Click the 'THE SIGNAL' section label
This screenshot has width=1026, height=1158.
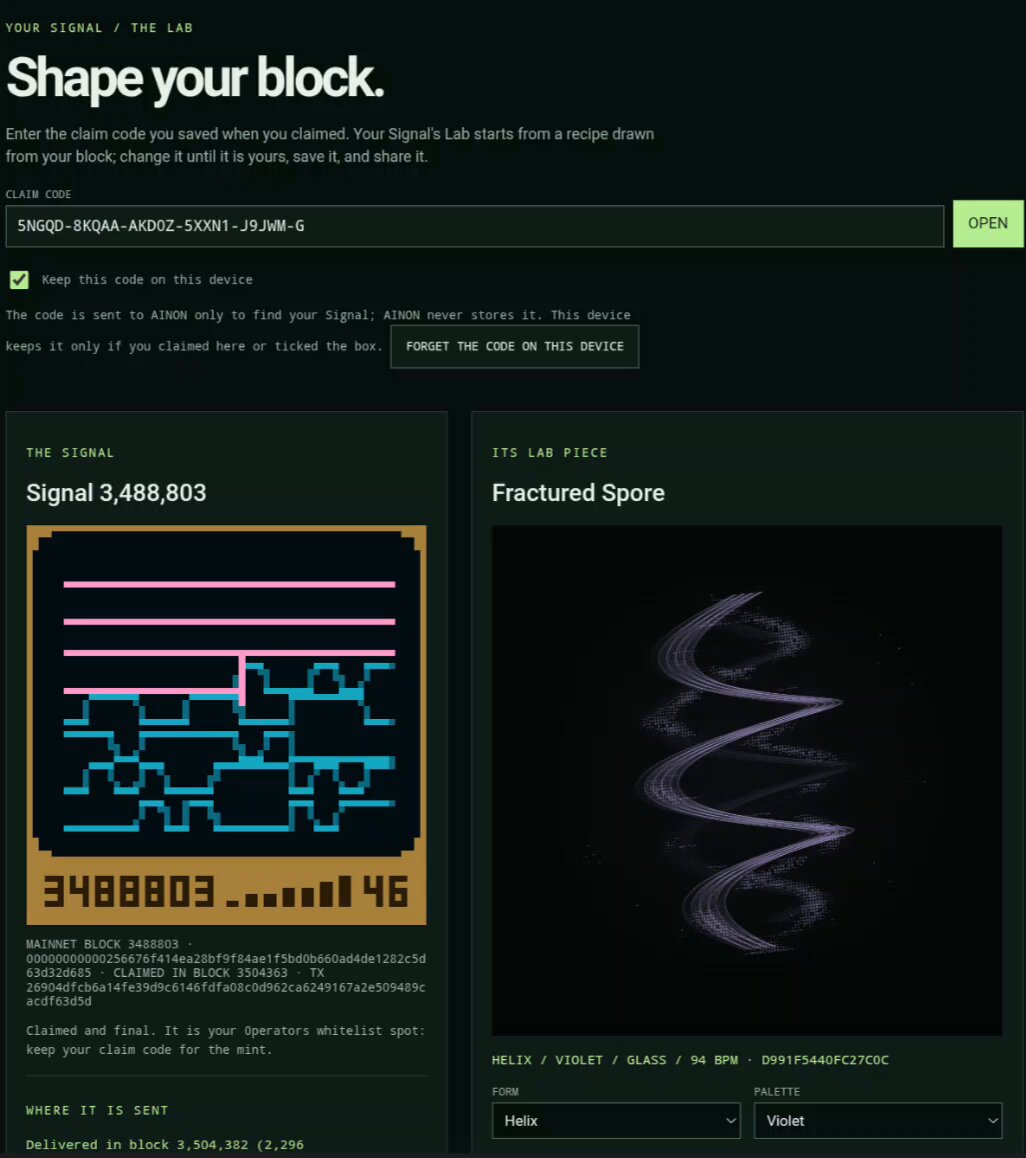70,453
